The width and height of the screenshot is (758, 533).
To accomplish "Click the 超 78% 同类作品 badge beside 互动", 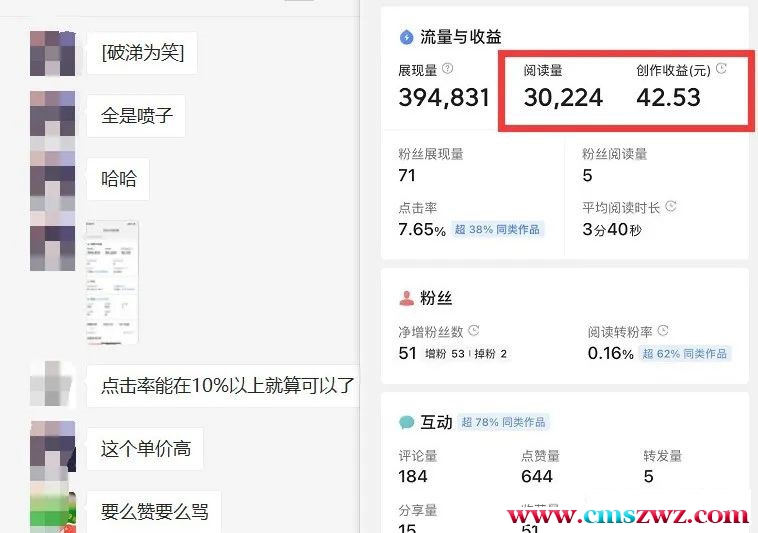I will pos(503,422).
